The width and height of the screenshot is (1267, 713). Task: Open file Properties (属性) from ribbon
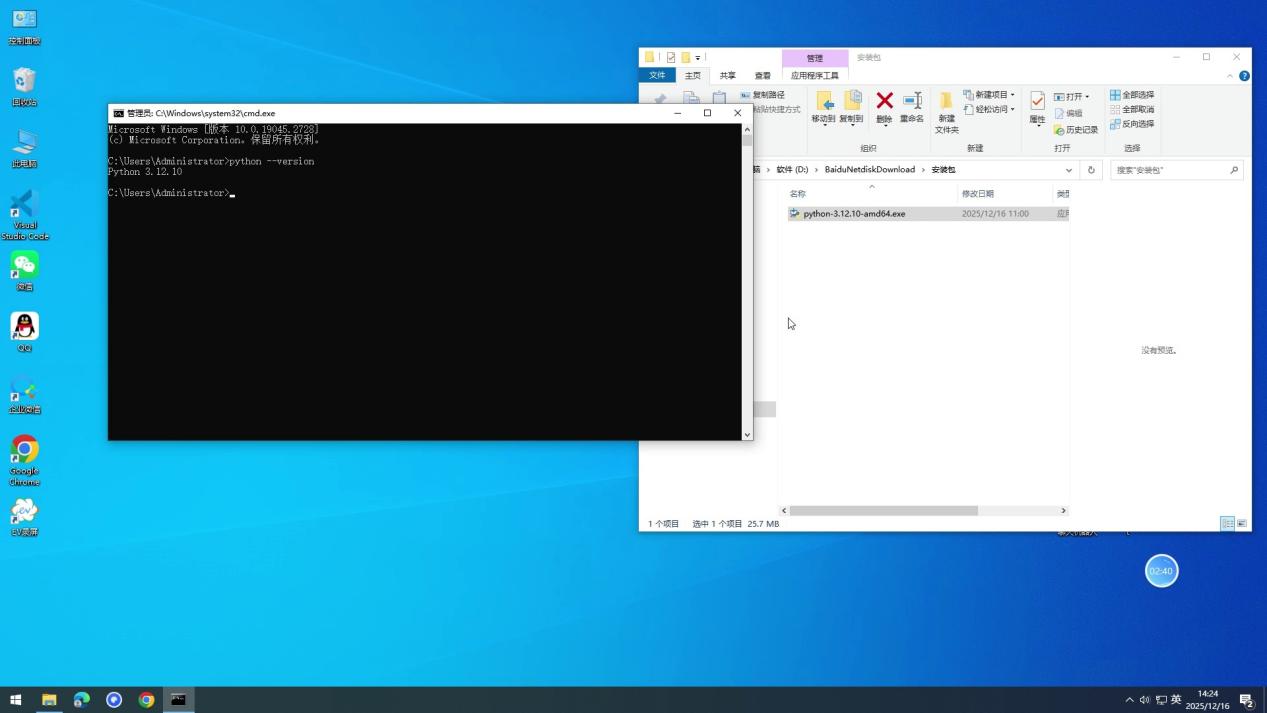(x=1037, y=107)
